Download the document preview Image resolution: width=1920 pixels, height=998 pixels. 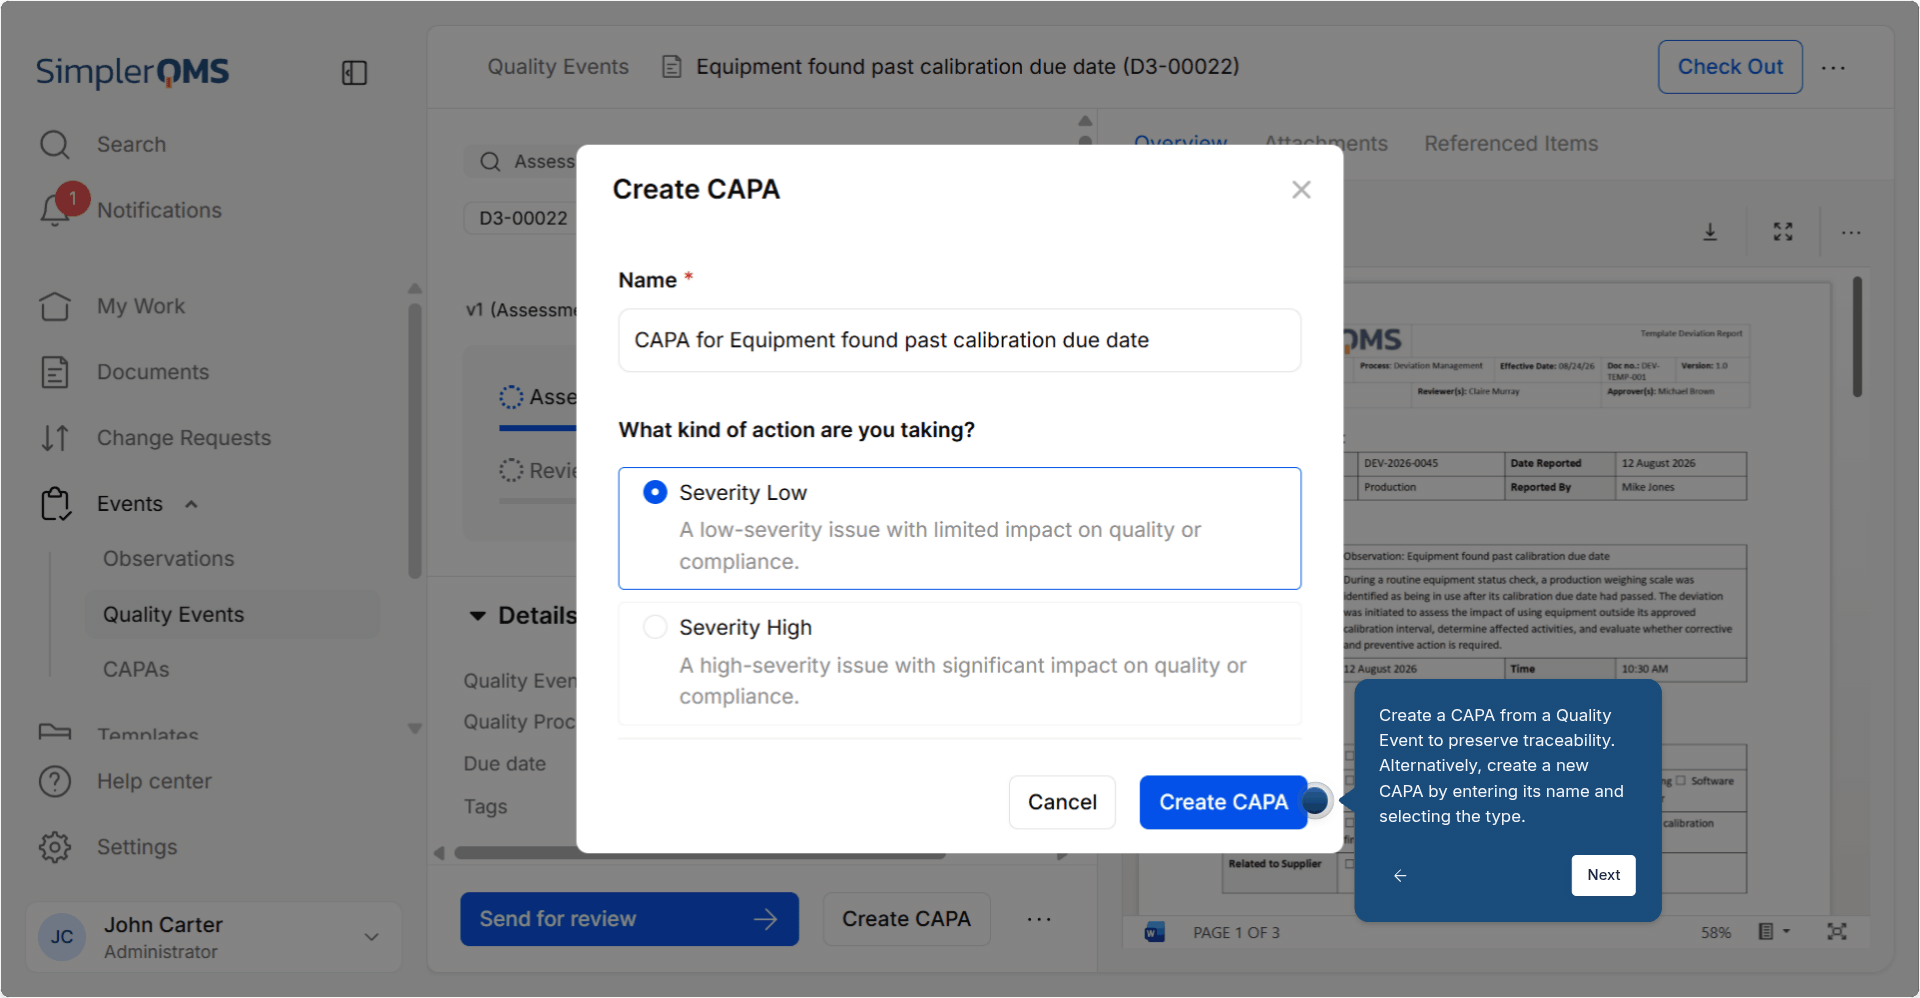tap(1710, 232)
